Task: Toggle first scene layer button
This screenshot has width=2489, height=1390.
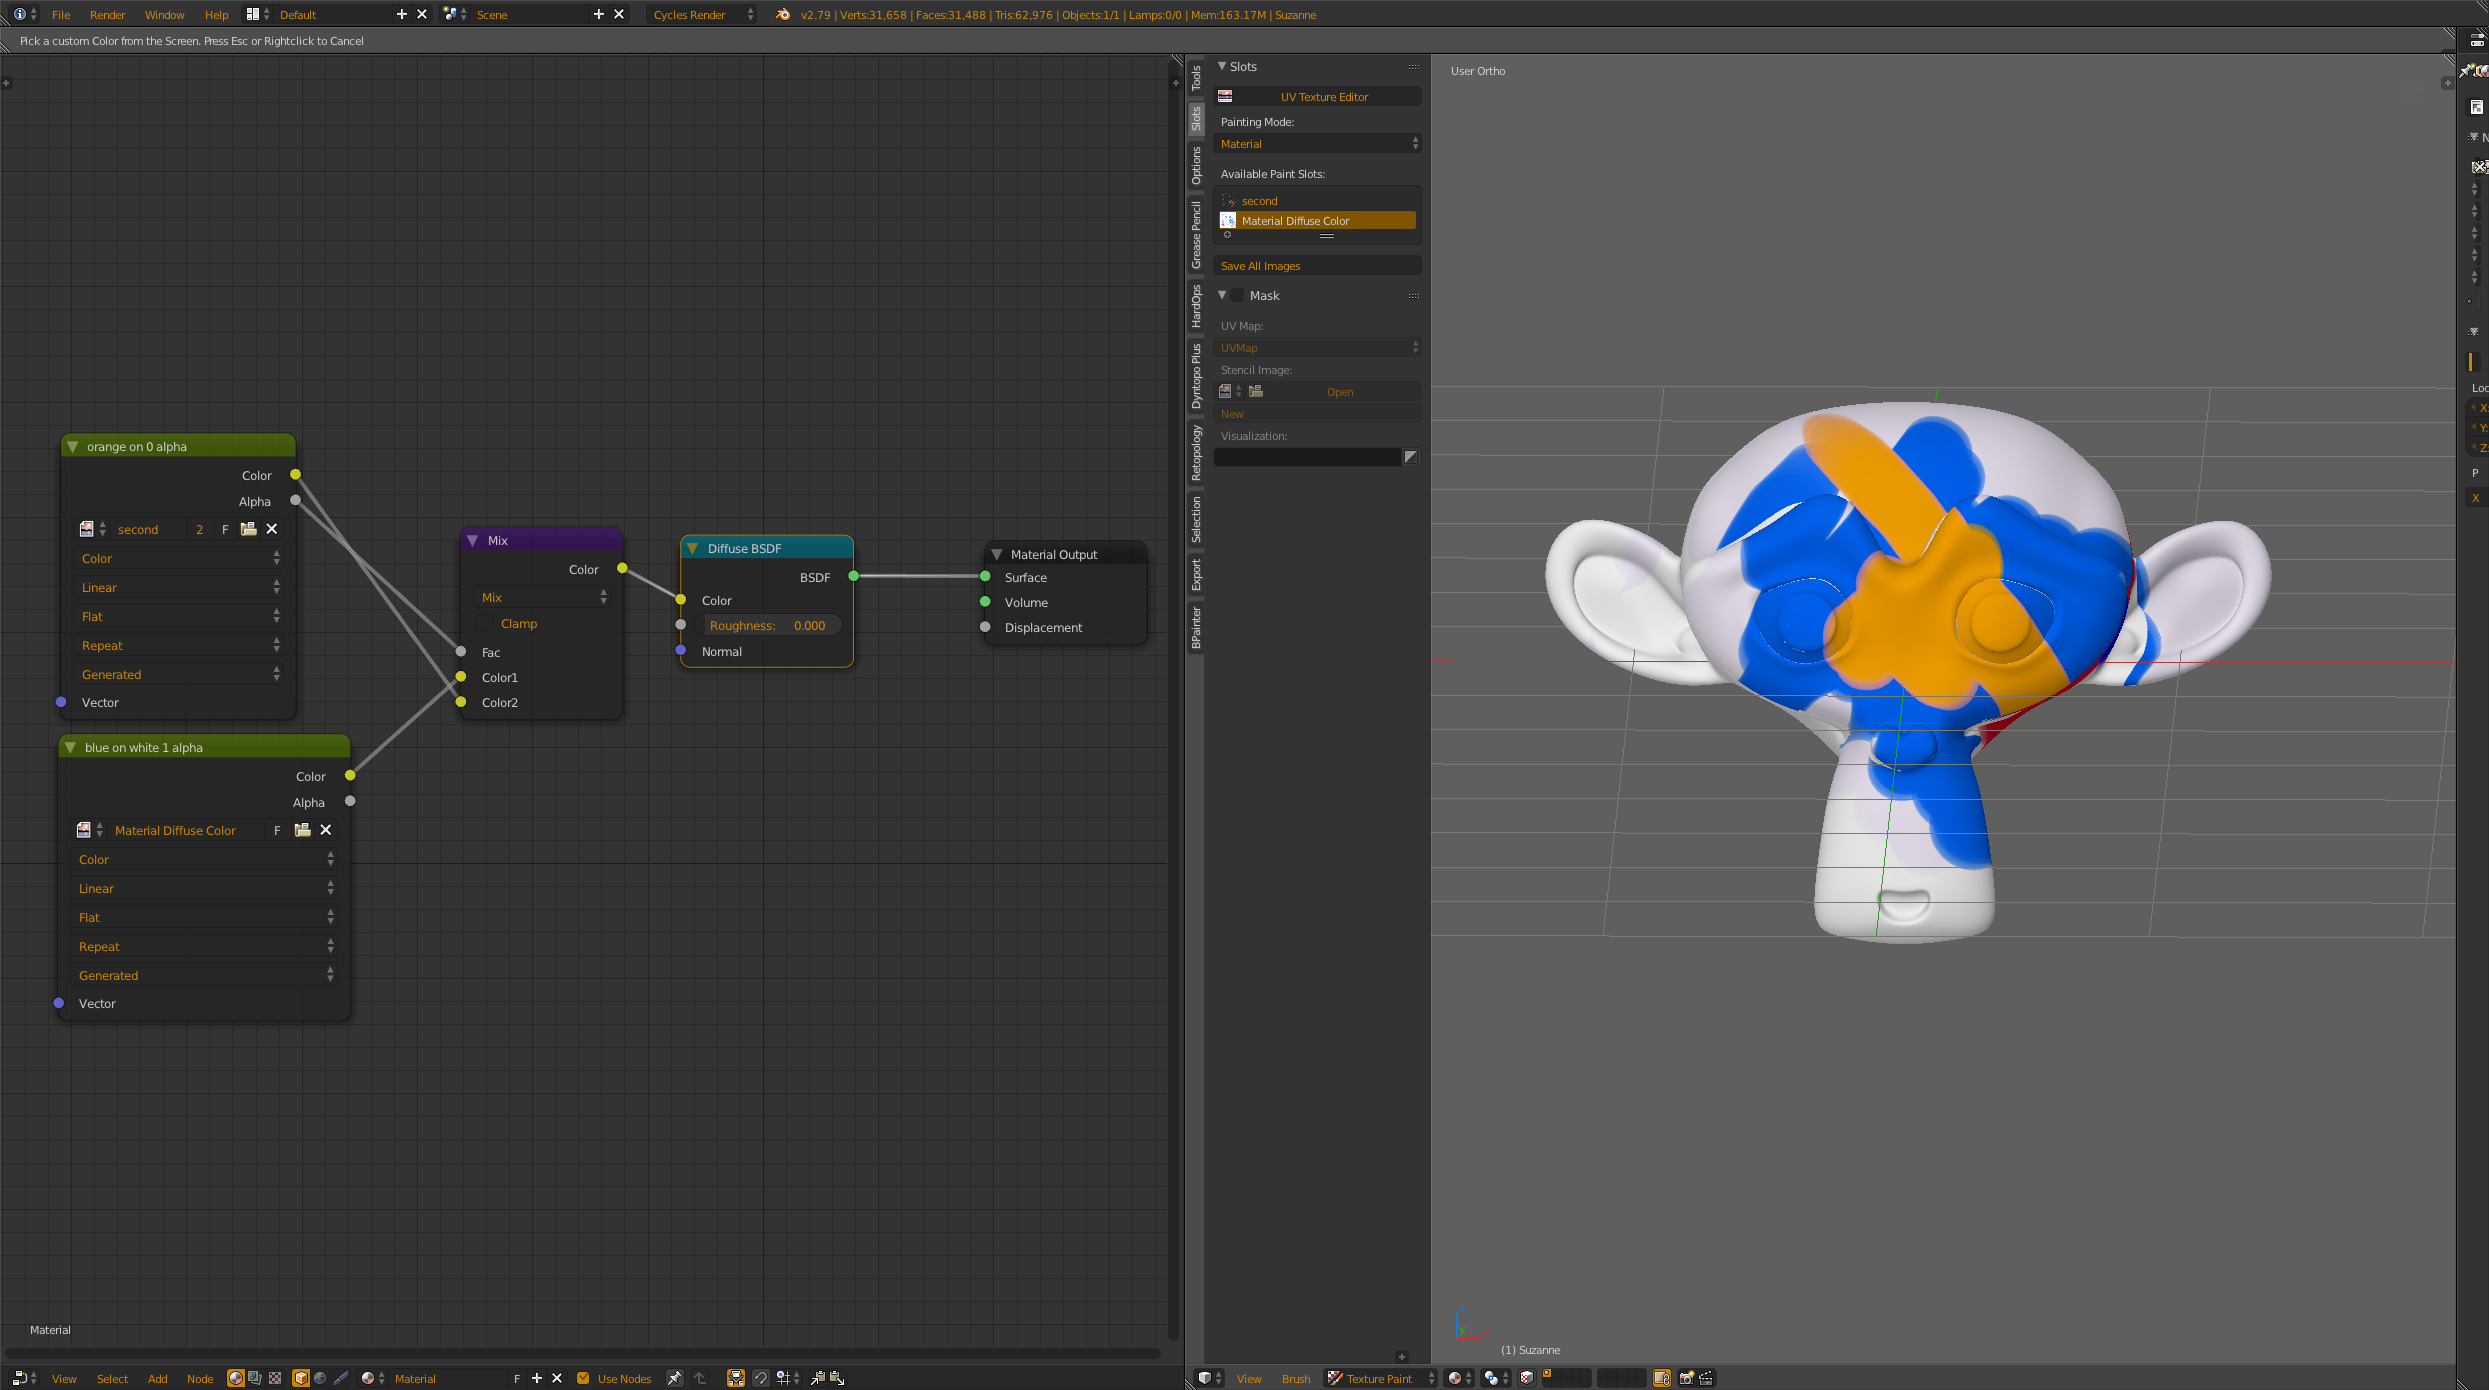Action: (x=1547, y=1373)
